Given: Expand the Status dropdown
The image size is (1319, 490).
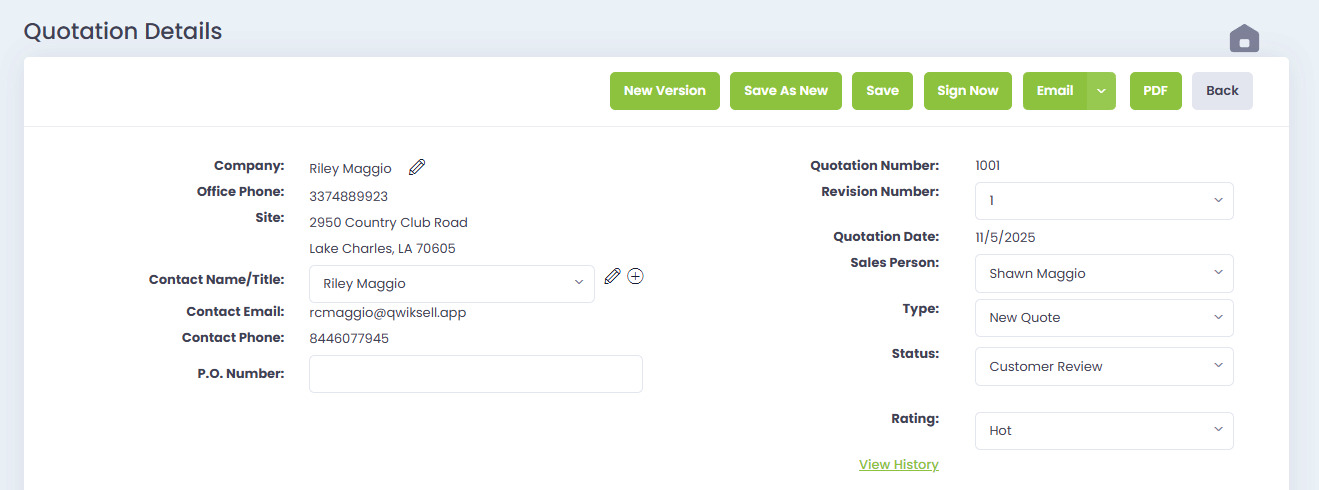Looking at the screenshot, I should pyautogui.click(x=1104, y=367).
